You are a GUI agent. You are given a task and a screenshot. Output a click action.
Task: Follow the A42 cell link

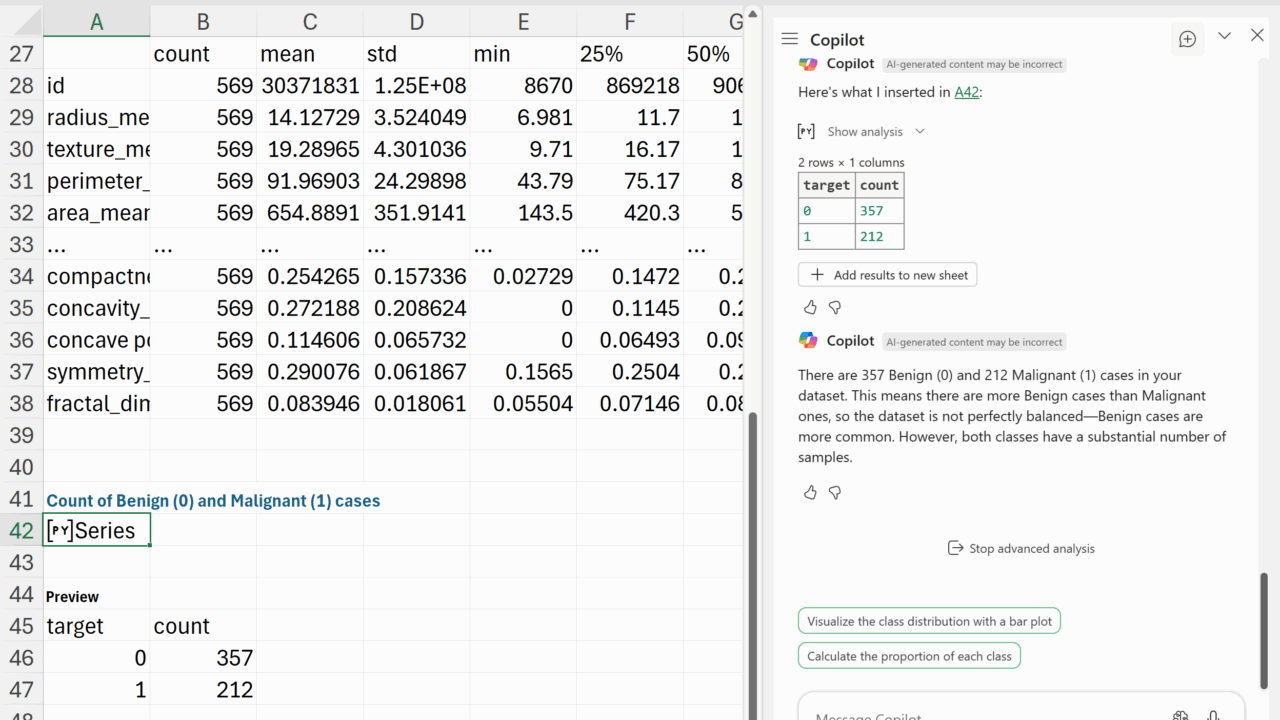coord(965,92)
